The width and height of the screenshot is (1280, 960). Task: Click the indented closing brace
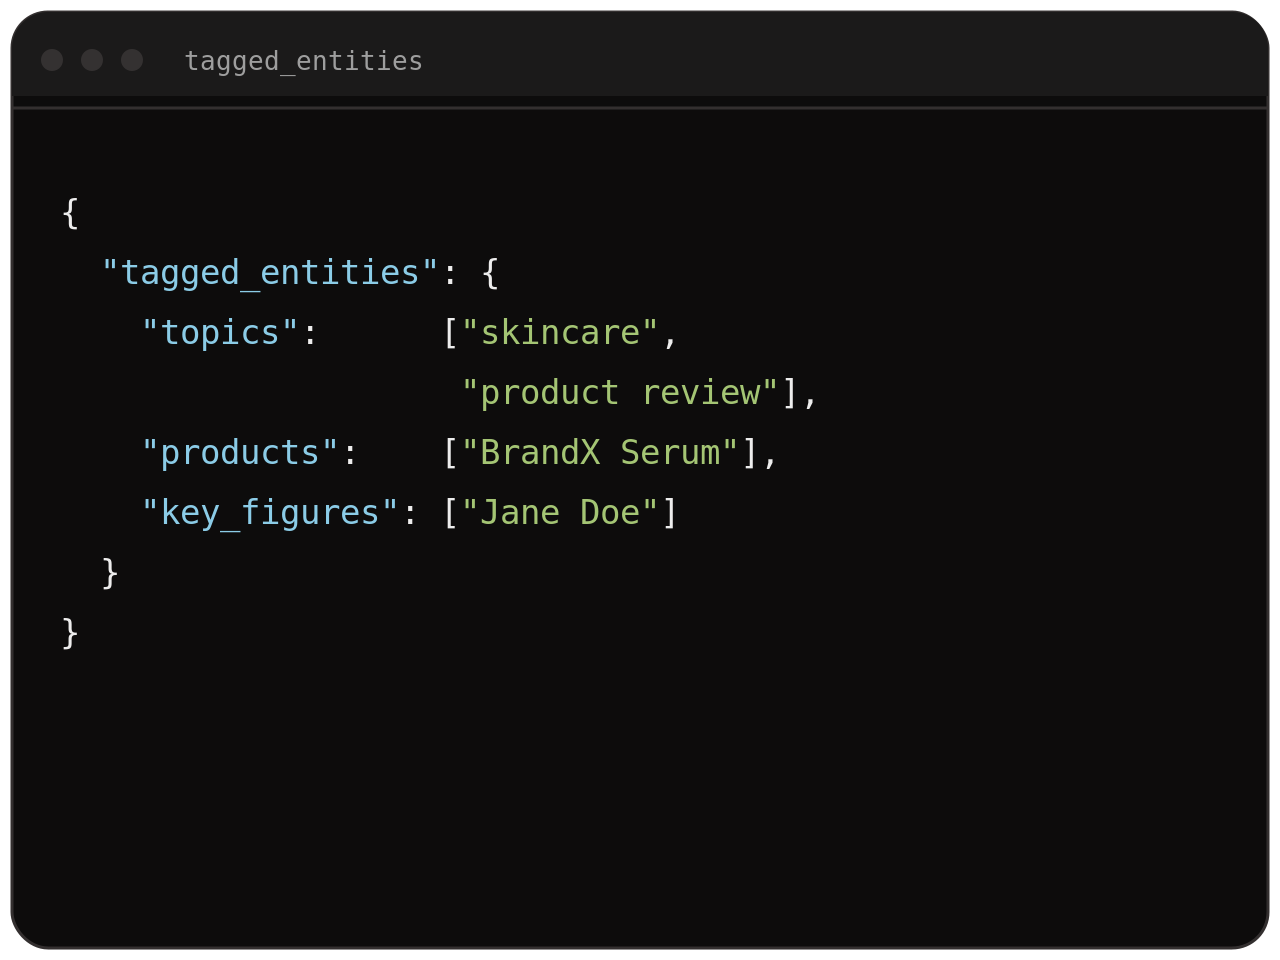coord(110,573)
